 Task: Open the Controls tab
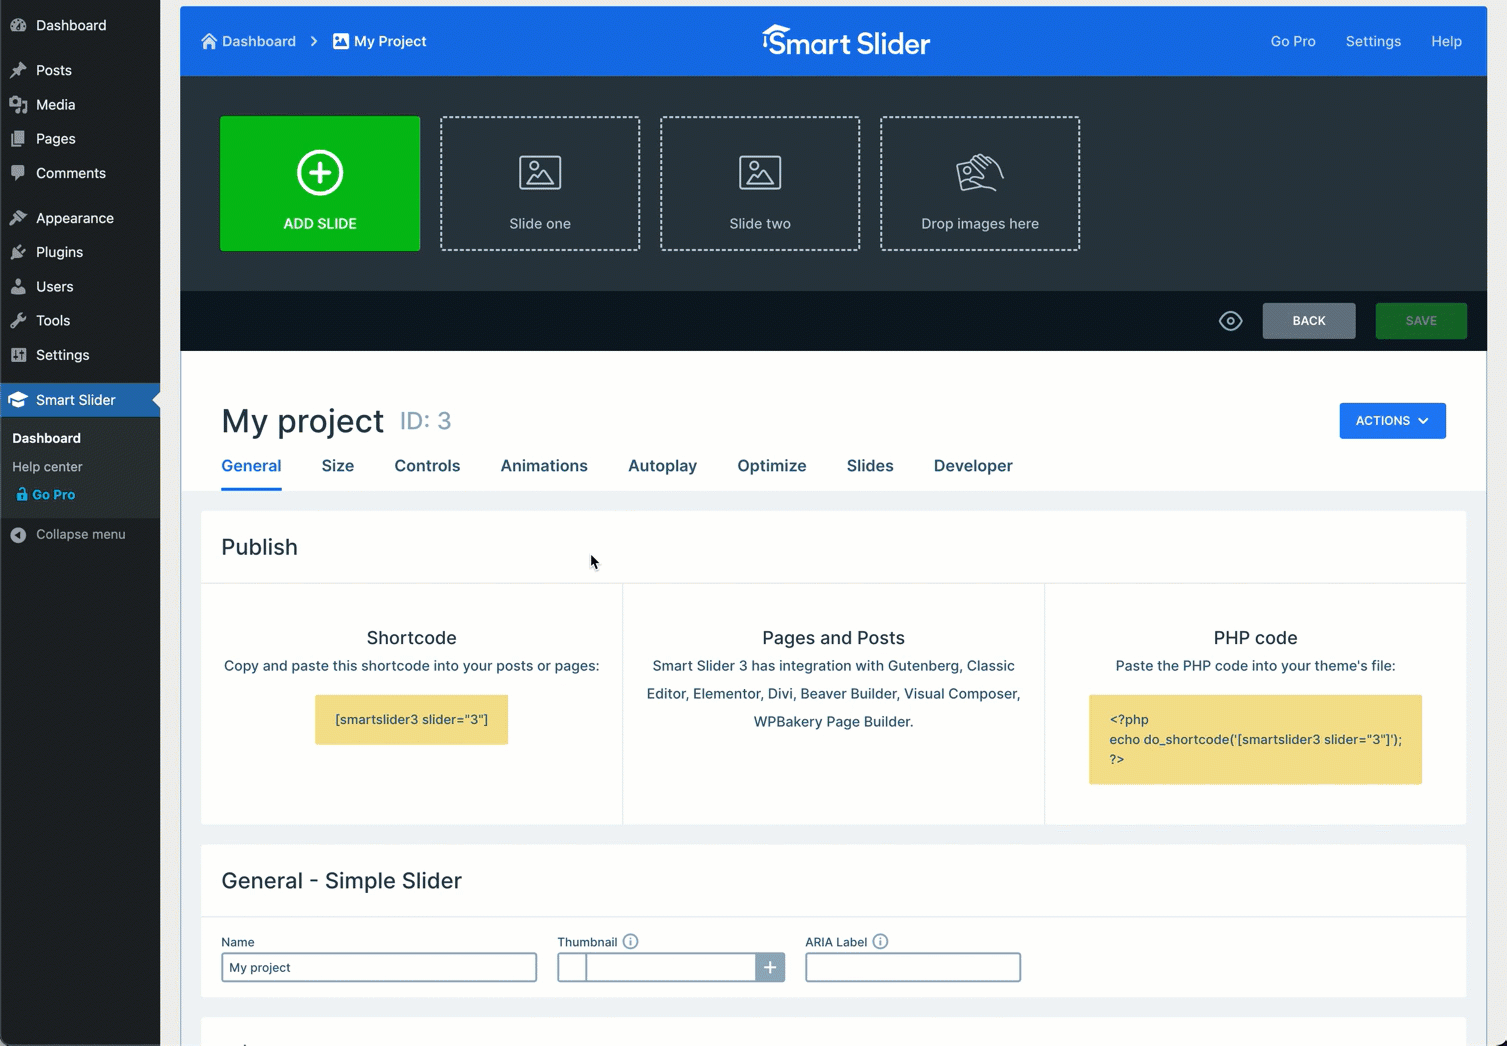pos(427,466)
